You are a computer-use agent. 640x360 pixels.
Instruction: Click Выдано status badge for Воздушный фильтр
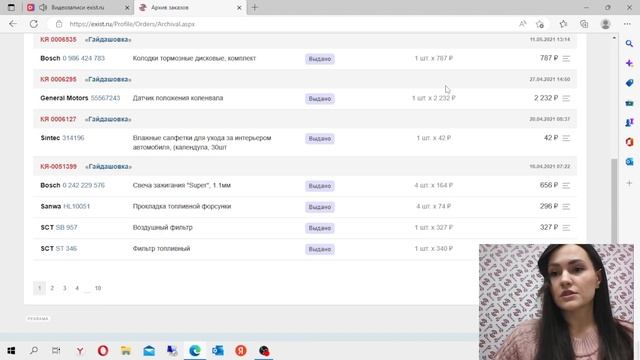[320, 228]
